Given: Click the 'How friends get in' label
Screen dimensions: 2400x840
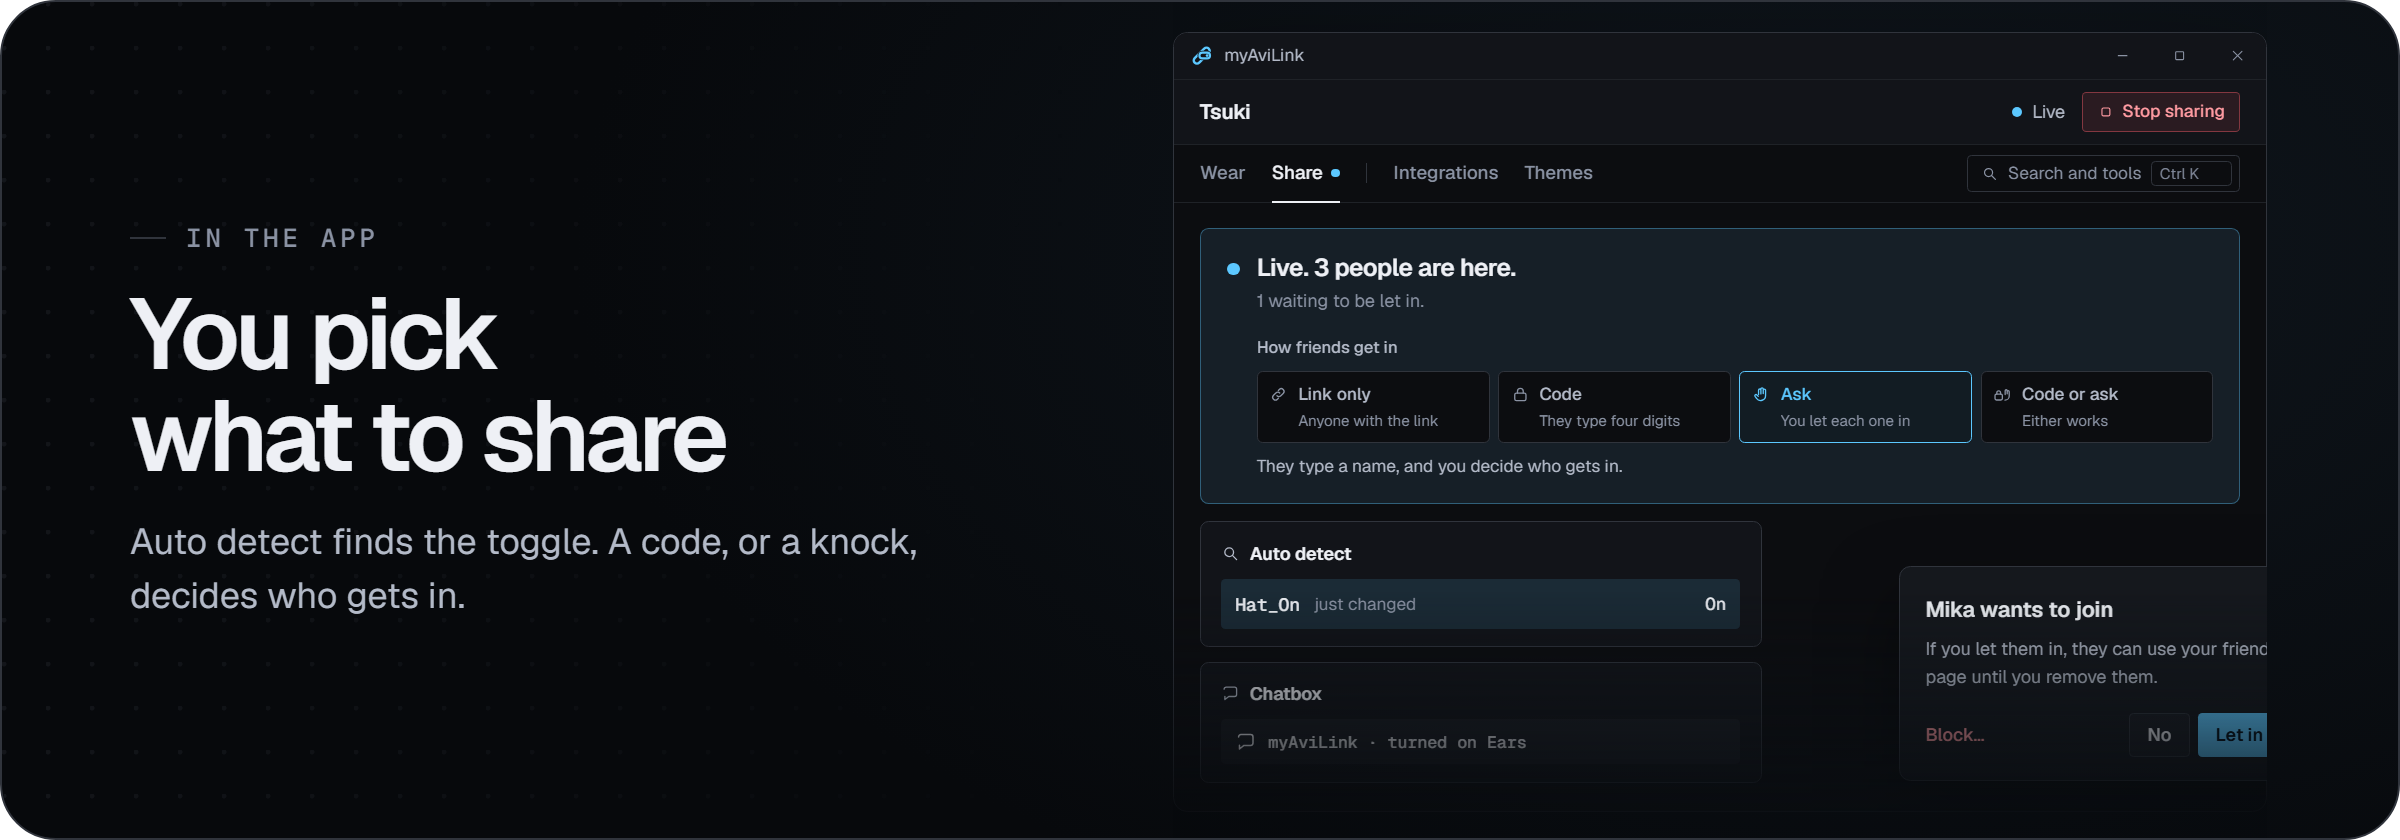Looking at the screenshot, I should [1327, 348].
